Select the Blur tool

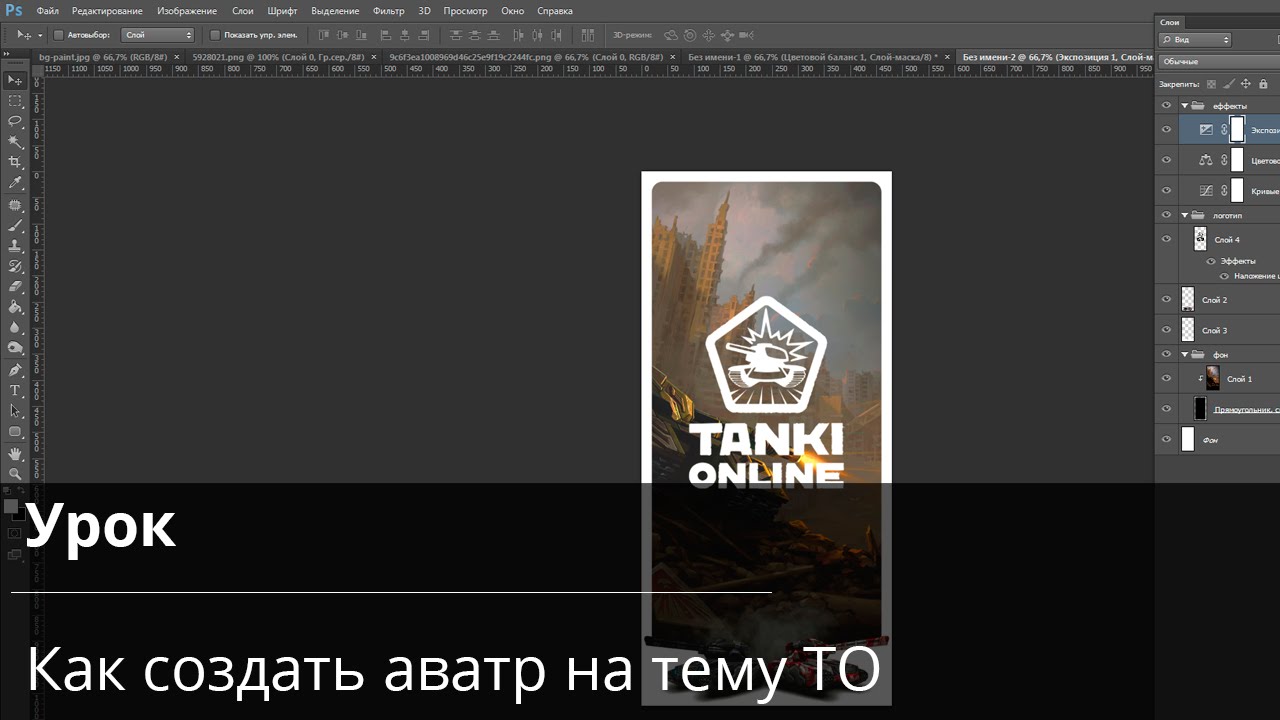click(x=15, y=327)
